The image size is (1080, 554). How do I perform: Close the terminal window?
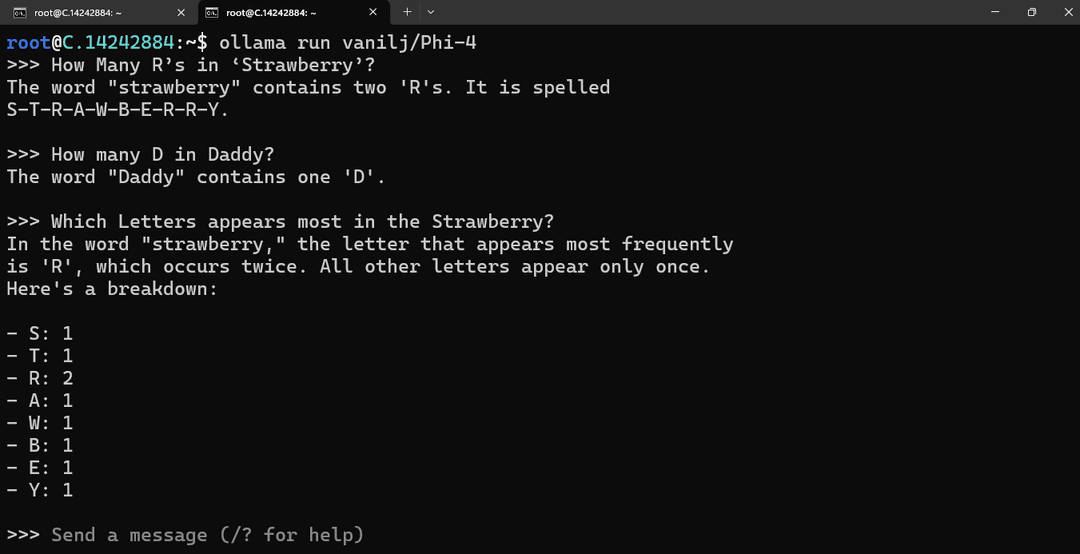(1068, 12)
